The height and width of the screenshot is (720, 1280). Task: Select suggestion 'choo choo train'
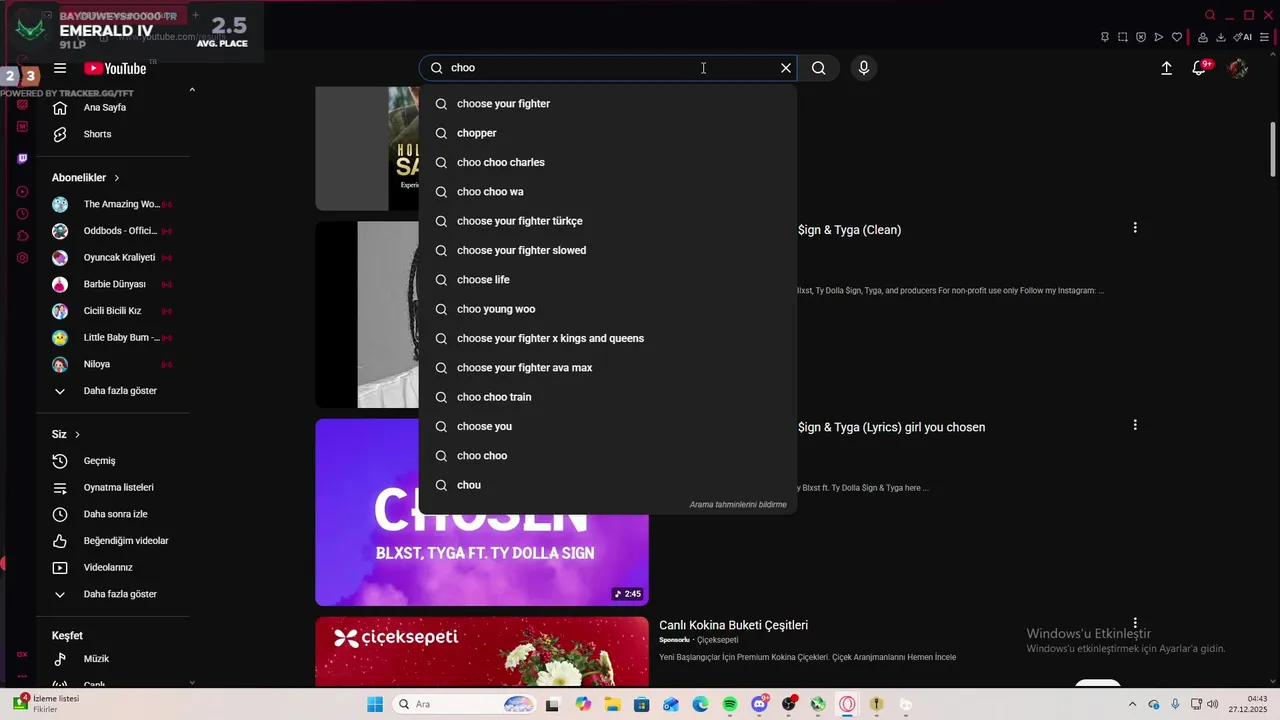pyautogui.click(x=608, y=397)
